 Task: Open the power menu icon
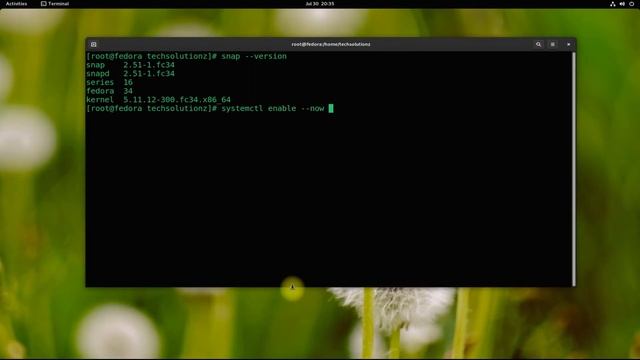pyautogui.click(x=631, y=4)
